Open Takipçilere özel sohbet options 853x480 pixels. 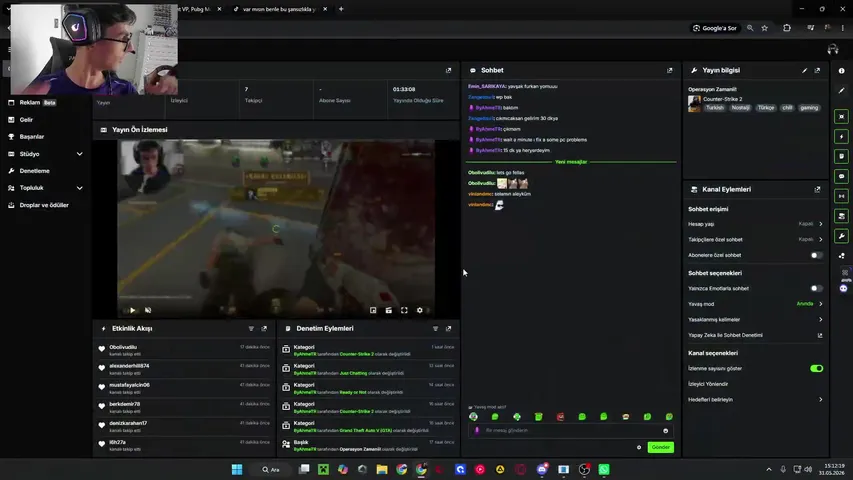tap(820, 239)
